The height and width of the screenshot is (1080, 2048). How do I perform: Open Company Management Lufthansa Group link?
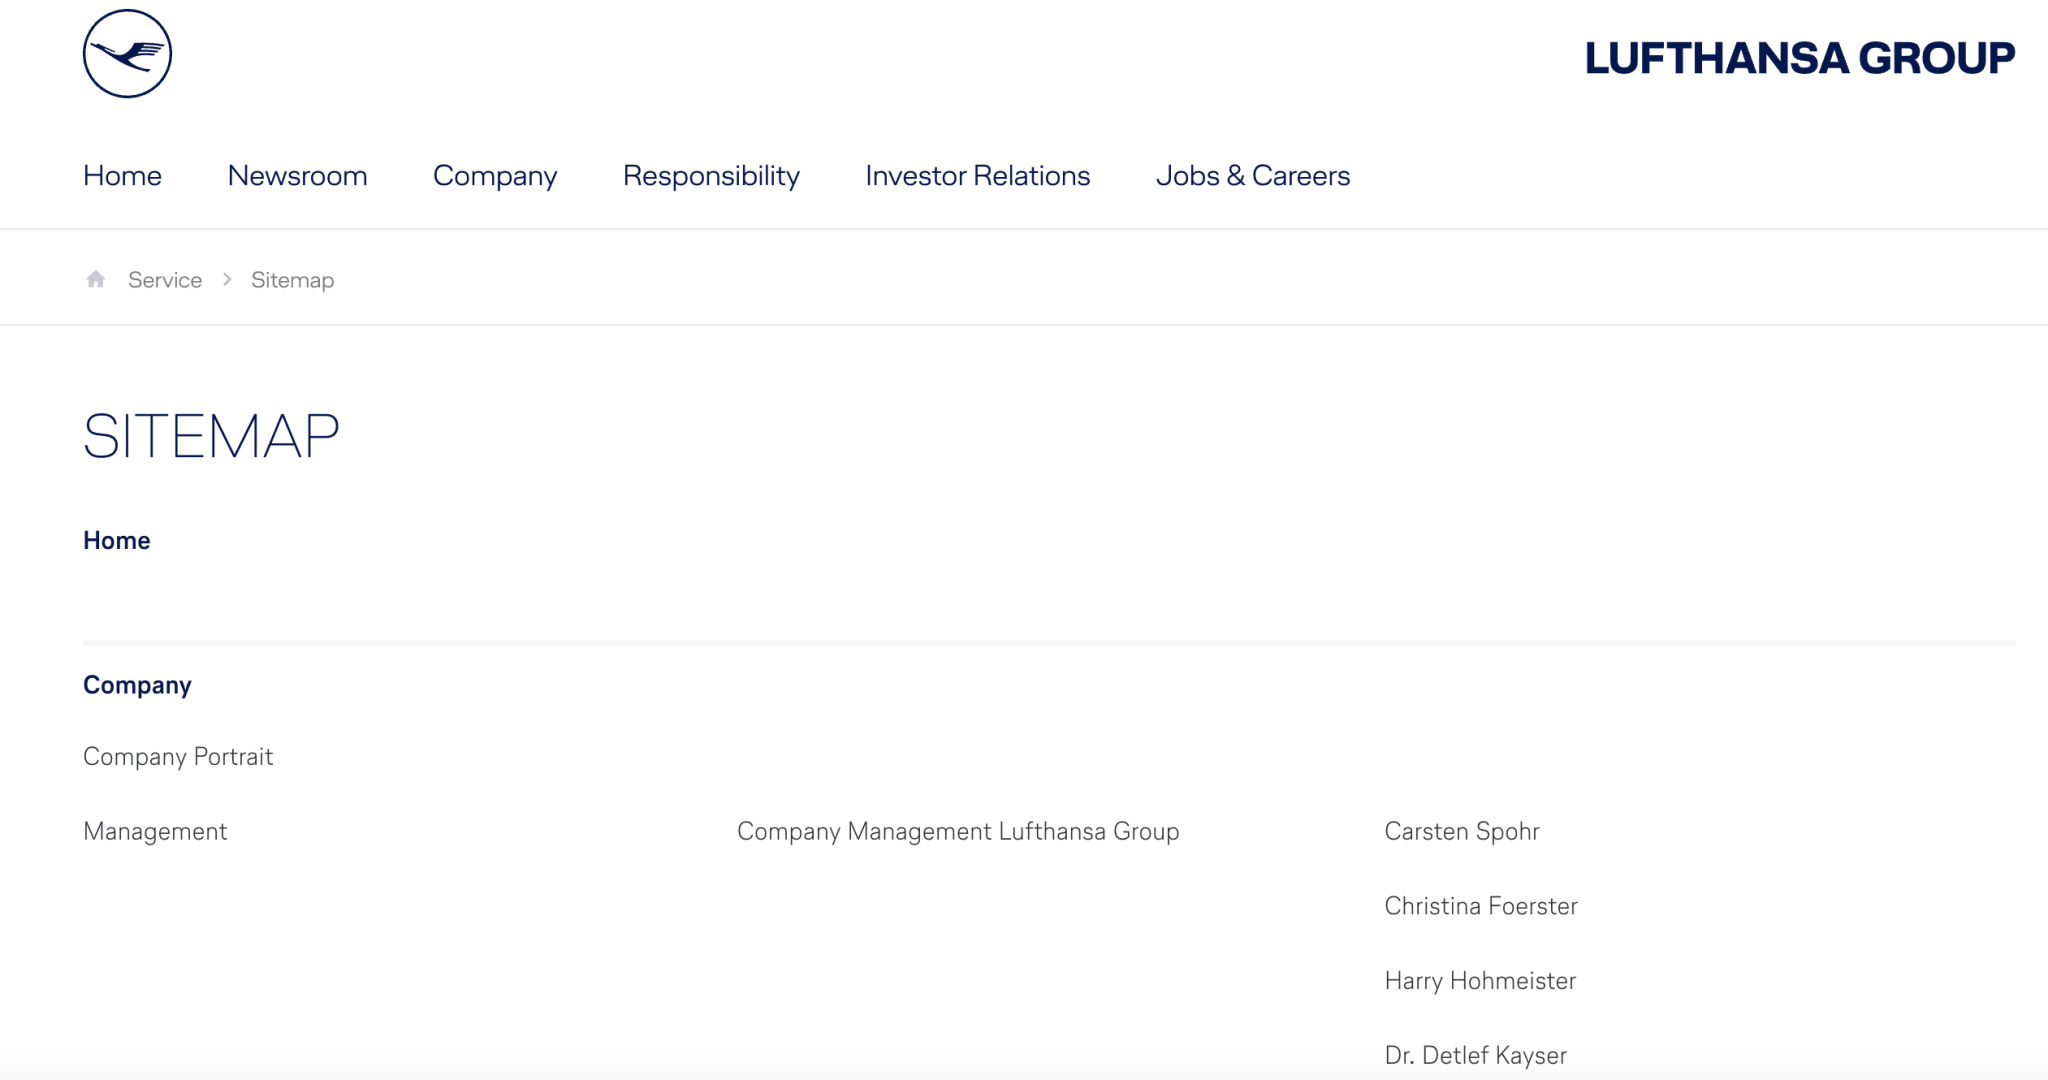958,832
